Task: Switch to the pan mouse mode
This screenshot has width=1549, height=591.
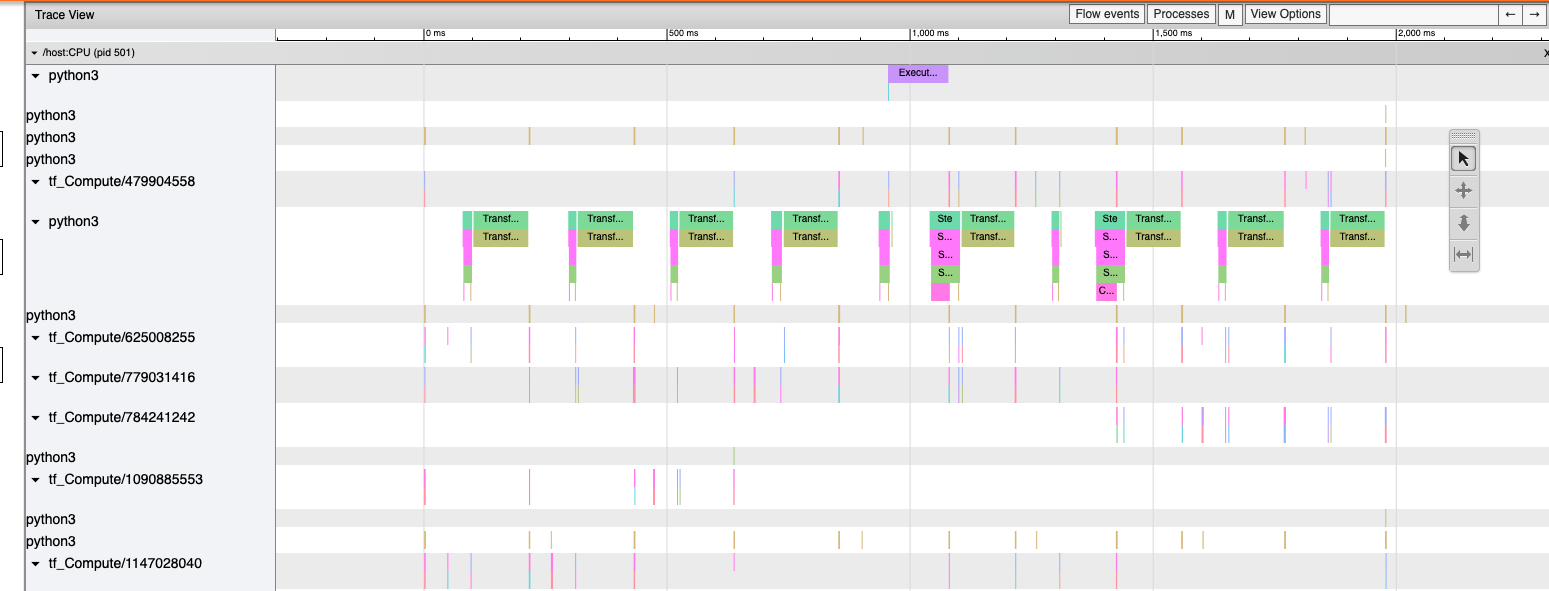Action: pyautogui.click(x=1463, y=191)
